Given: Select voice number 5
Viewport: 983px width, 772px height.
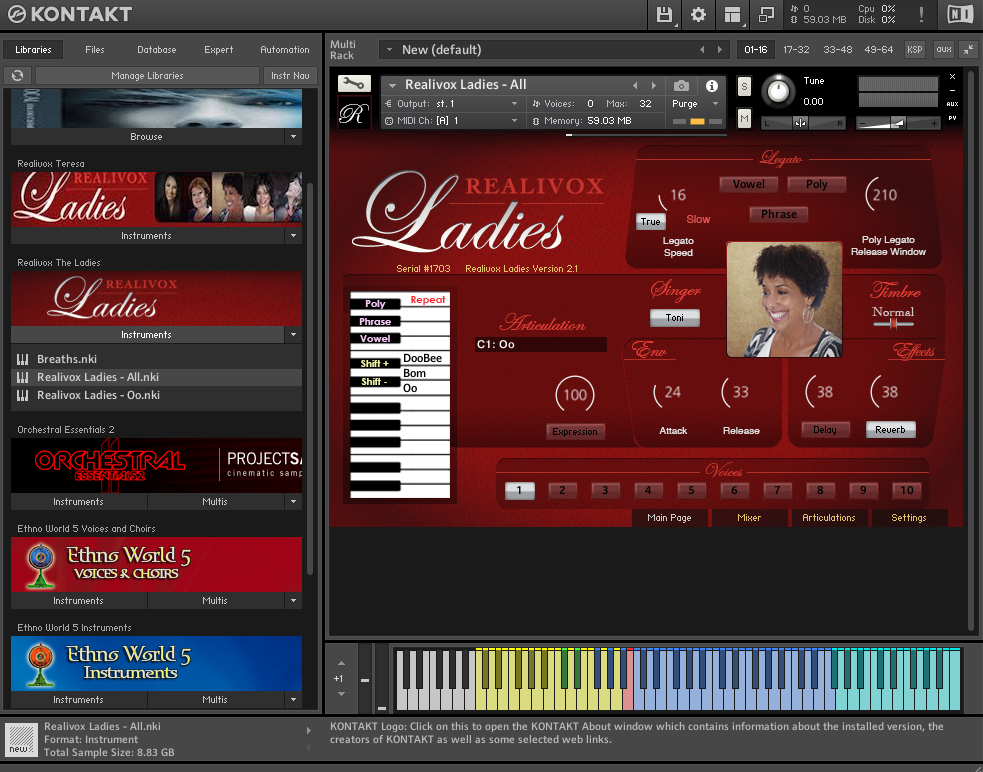Looking at the screenshot, I should tap(691, 490).
